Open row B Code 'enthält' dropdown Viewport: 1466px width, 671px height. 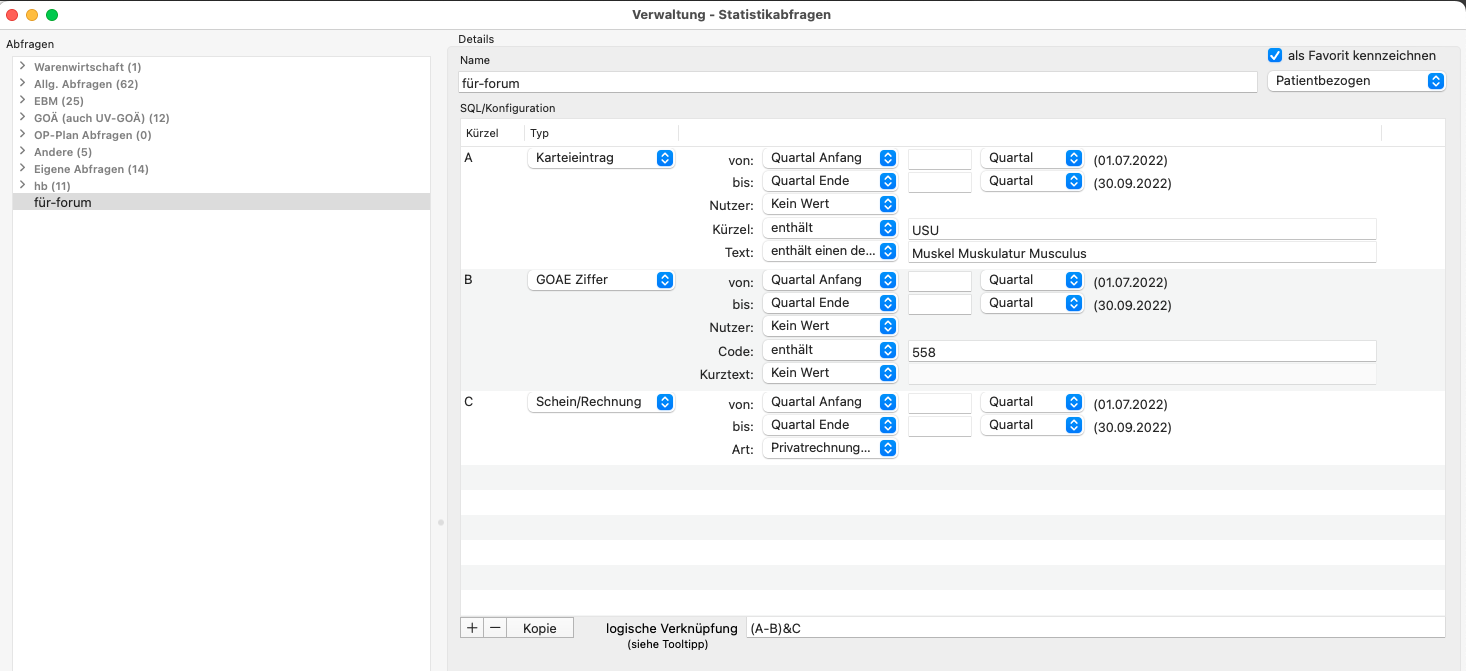830,350
